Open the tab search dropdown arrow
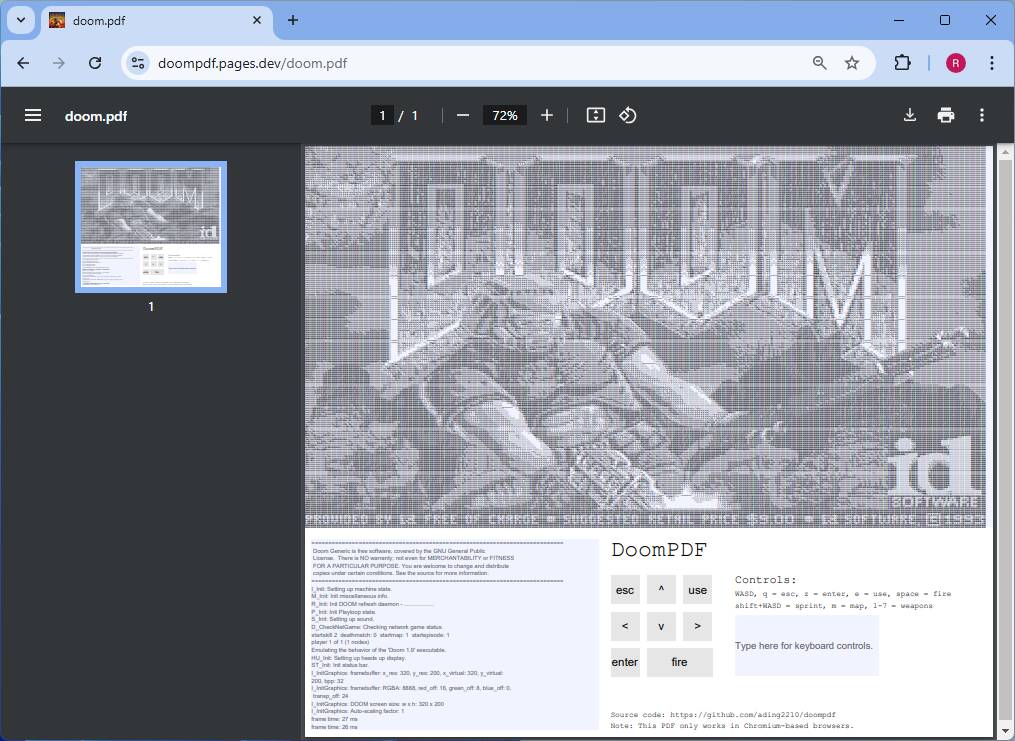The height and width of the screenshot is (741, 1015). [x=21, y=20]
